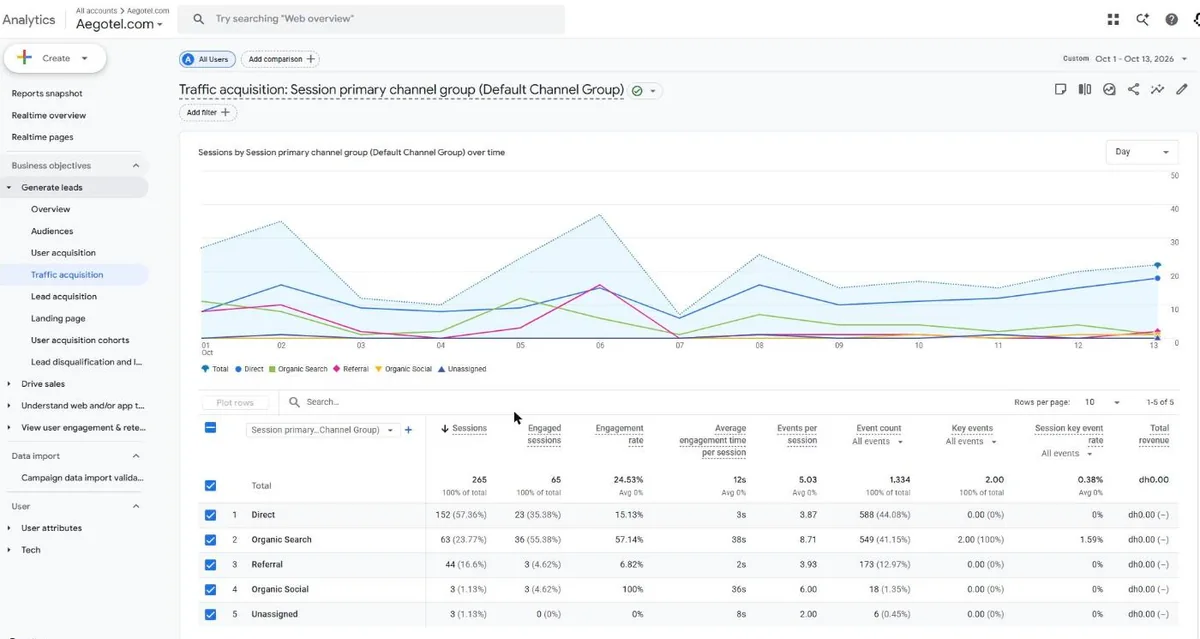This screenshot has height=639, width=1200.
Task: Toggle the Referral legend entry
Action: tap(351, 369)
